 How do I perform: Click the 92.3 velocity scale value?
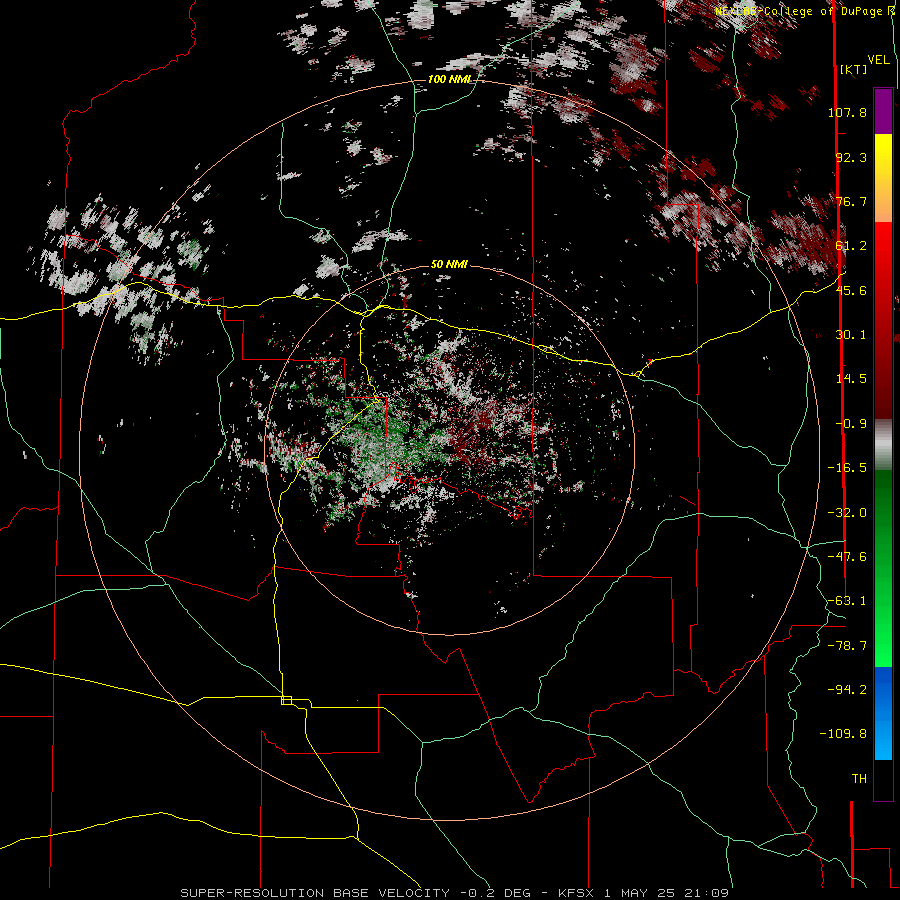851,157
